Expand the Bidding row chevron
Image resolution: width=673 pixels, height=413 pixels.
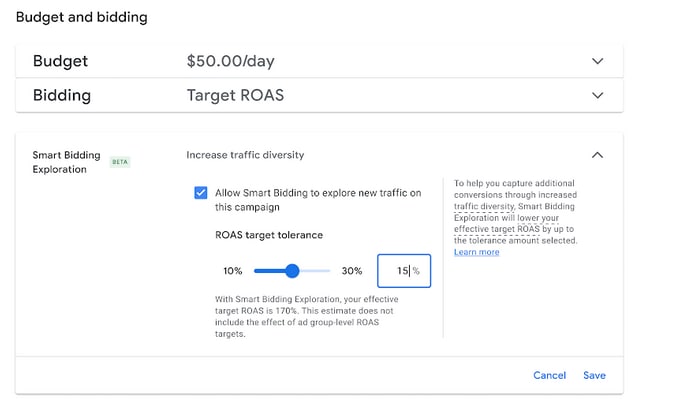[597, 95]
